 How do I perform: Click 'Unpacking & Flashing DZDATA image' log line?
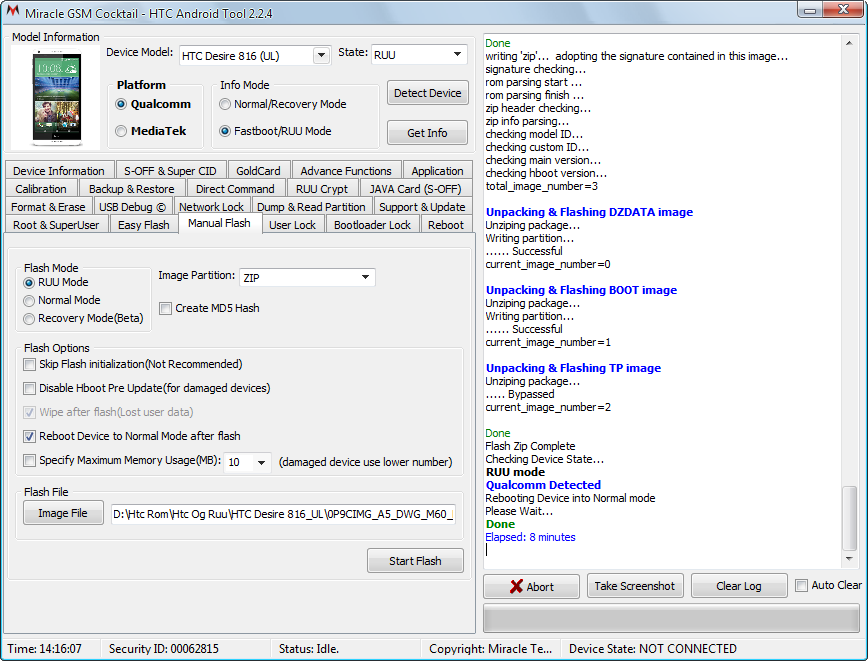tap(589, 212)
